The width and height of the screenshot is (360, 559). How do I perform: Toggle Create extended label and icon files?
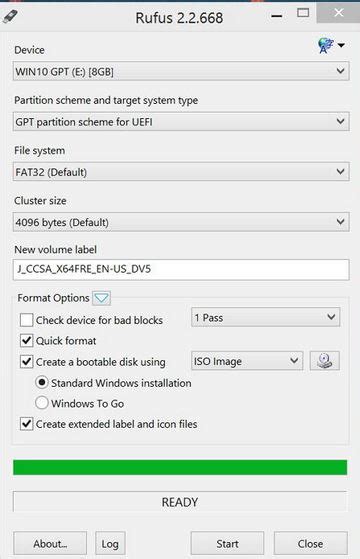click(26, 424)
